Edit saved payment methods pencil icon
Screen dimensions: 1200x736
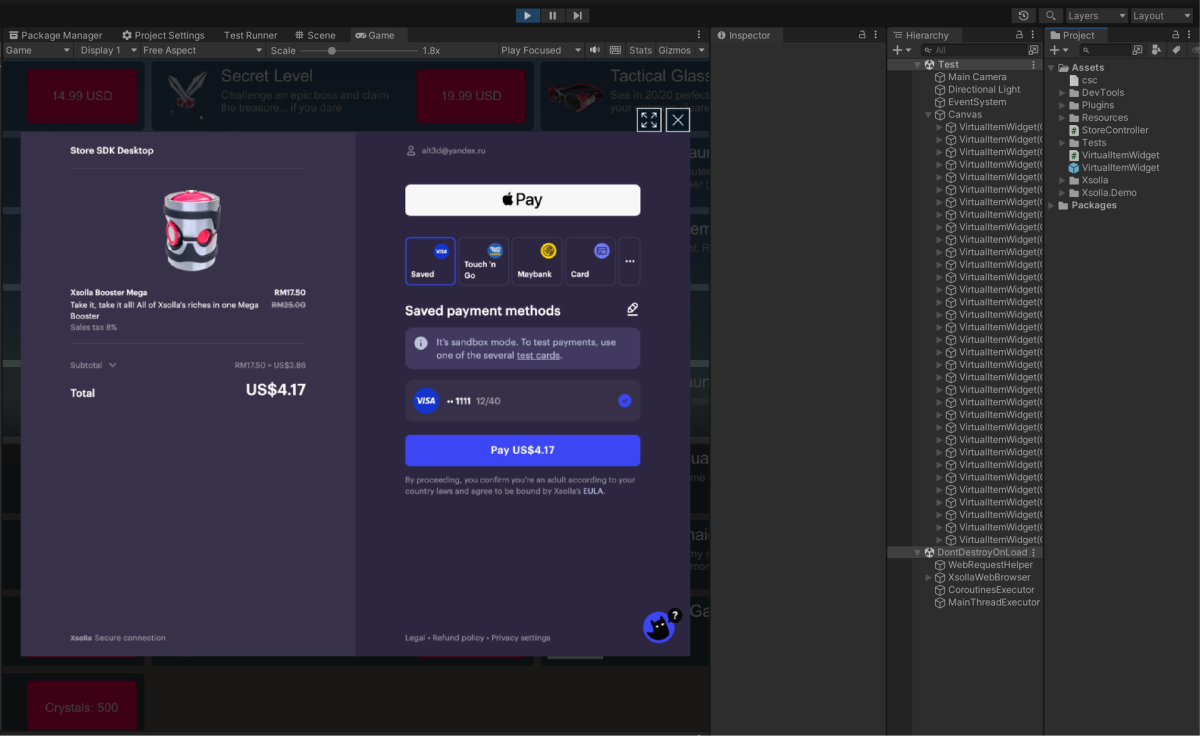(632, 310)
